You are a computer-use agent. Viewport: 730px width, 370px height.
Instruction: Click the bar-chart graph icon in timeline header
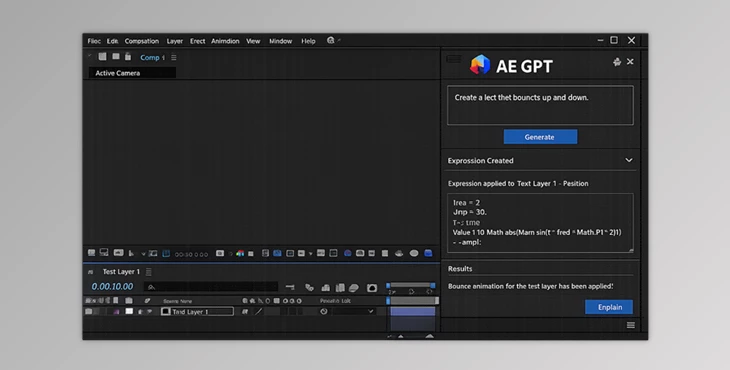click(x=325, y=288)
